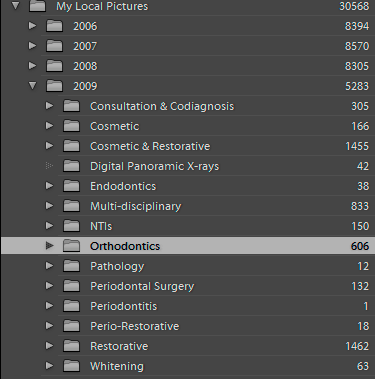
Task: Click Consultation & Codiagnosis folder icon
Action: (71, 106)
